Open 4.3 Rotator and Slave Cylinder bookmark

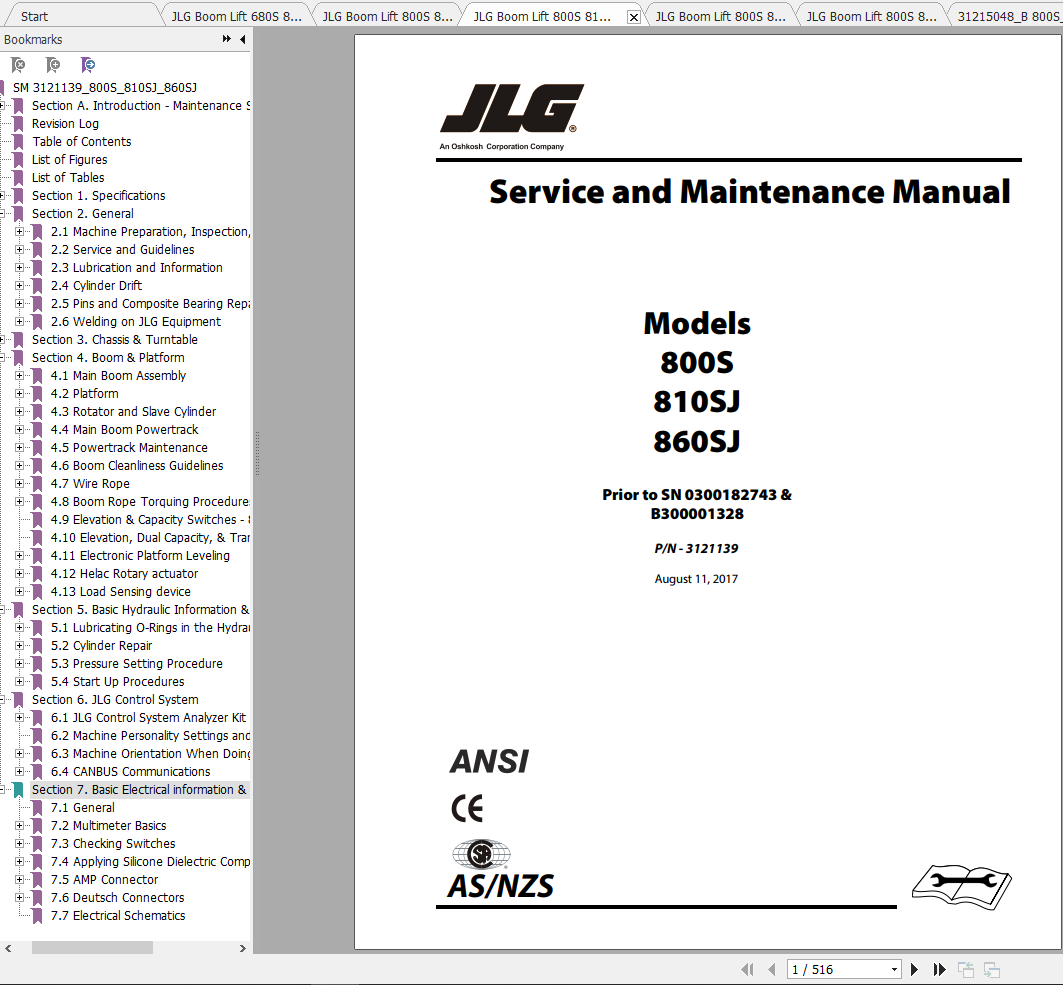[133, 411]
